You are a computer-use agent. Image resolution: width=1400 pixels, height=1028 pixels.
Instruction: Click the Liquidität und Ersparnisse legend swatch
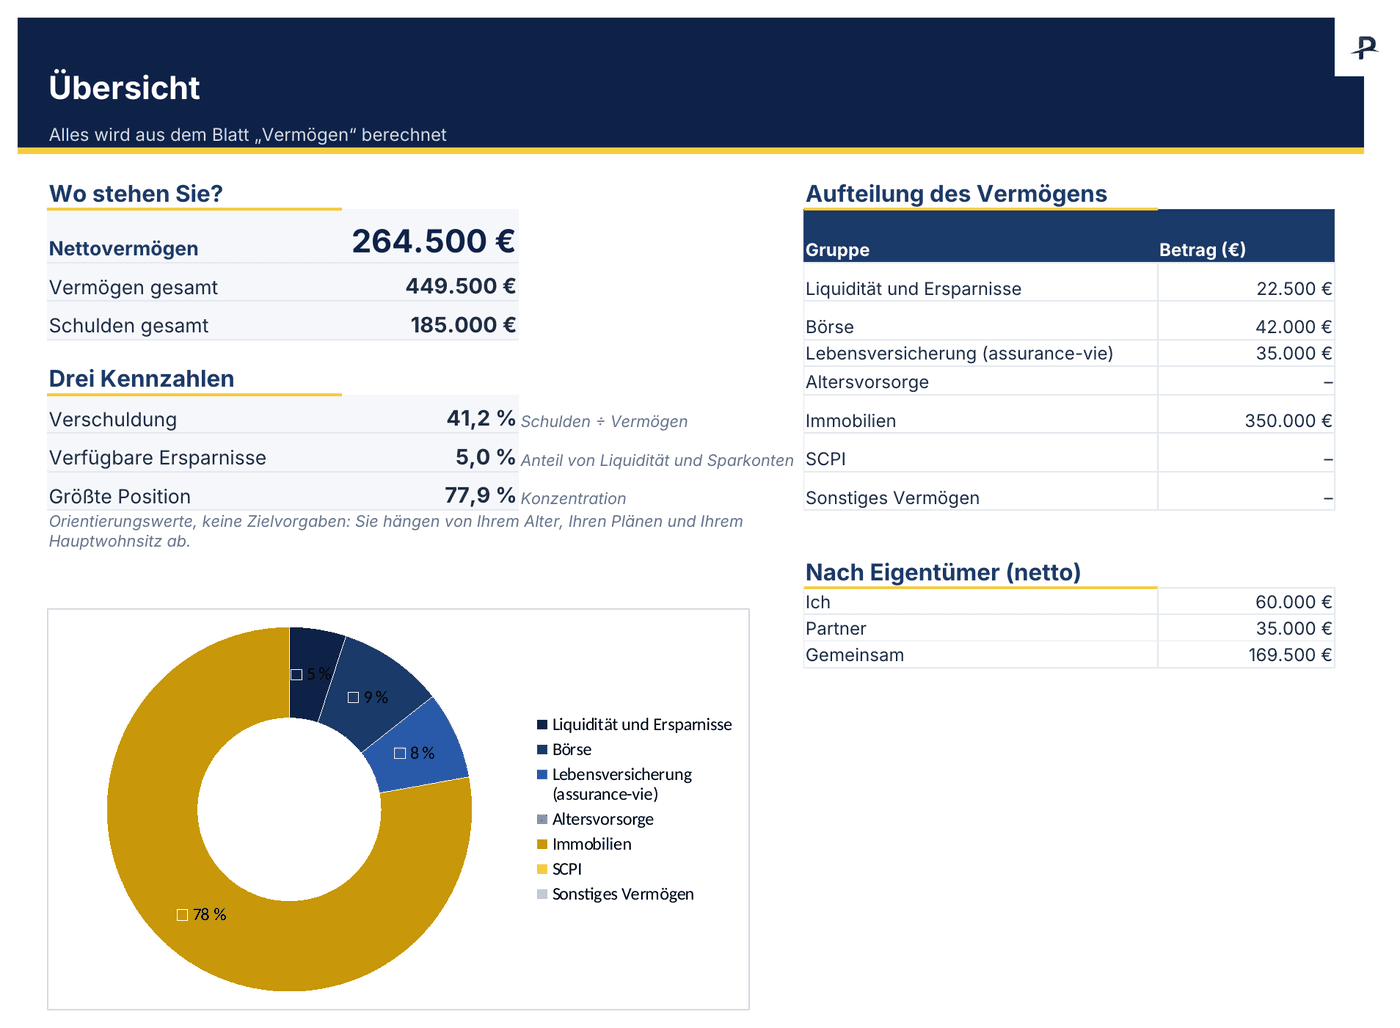[542, 724]
